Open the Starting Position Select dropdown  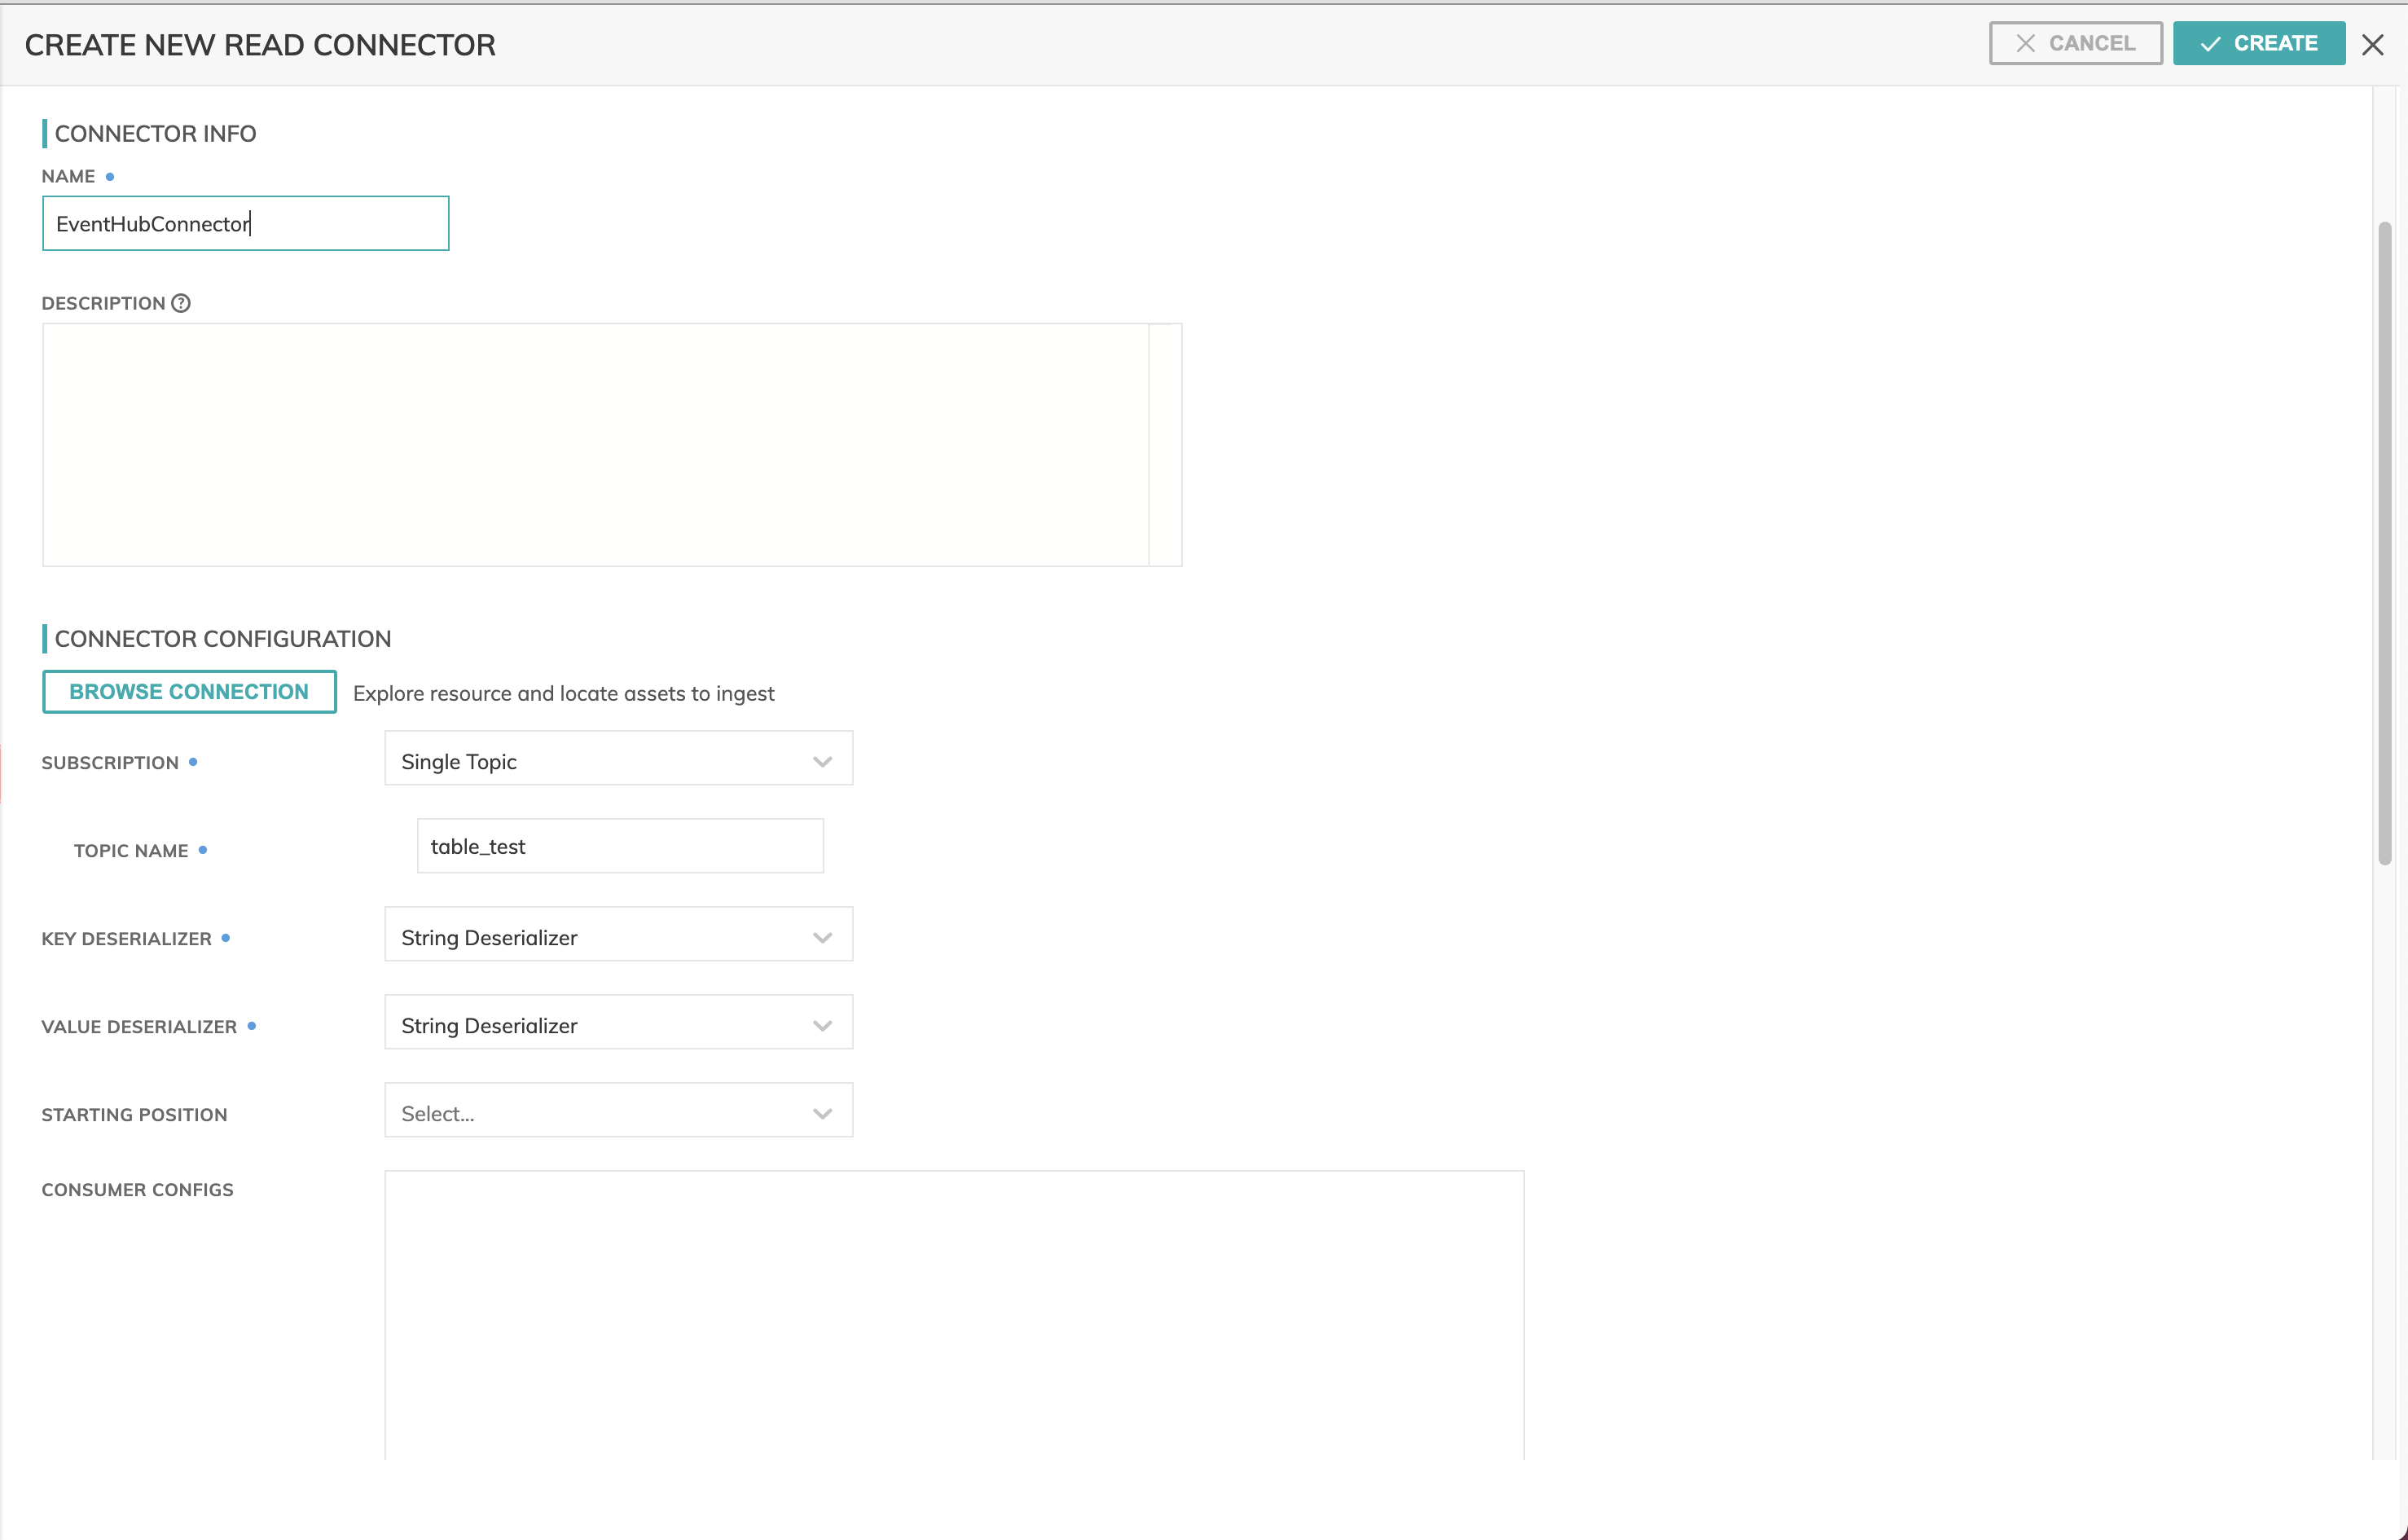click(600, 1114)
